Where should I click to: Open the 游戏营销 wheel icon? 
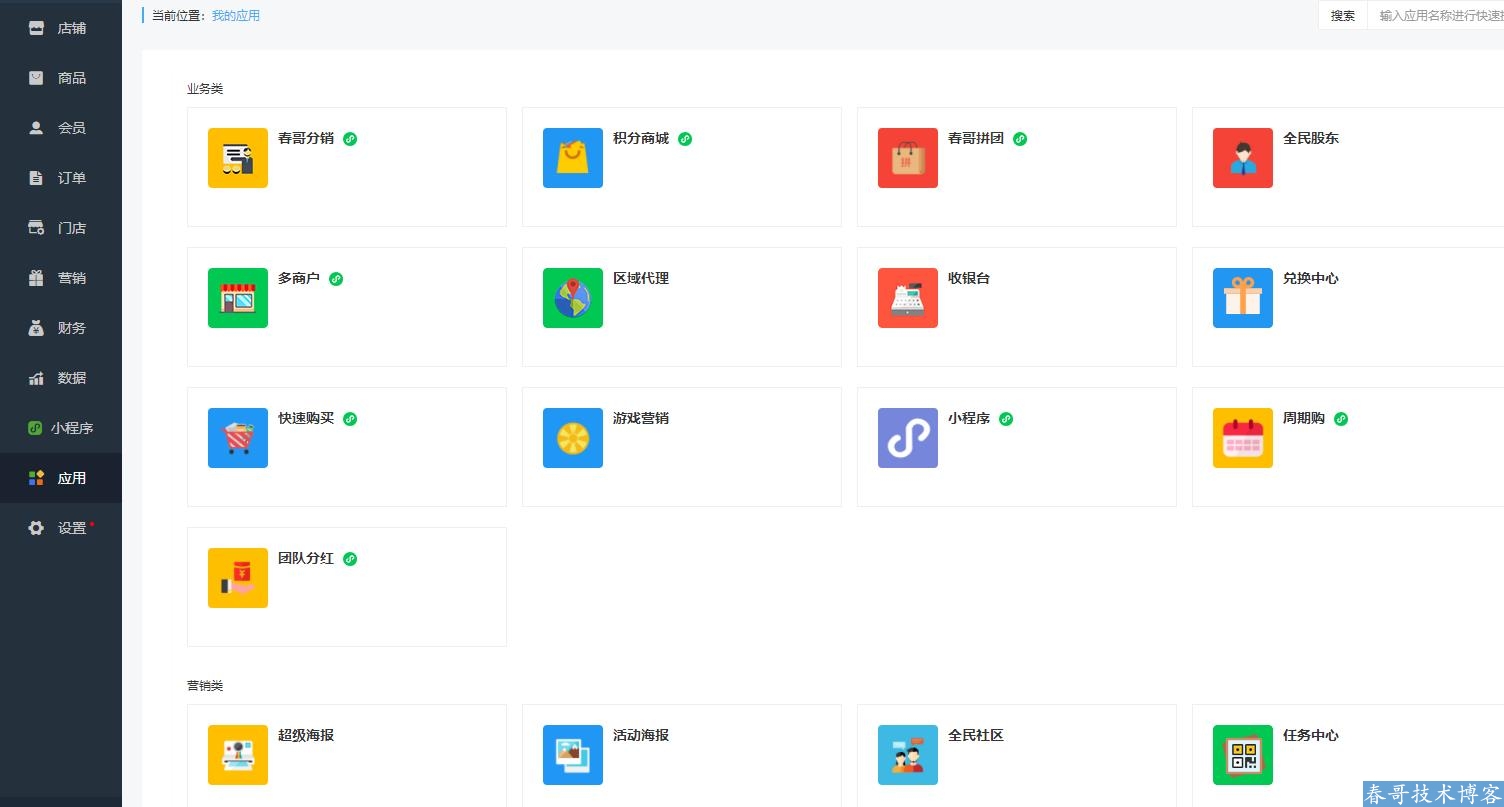pyautogui.click(x=573, y=438)
